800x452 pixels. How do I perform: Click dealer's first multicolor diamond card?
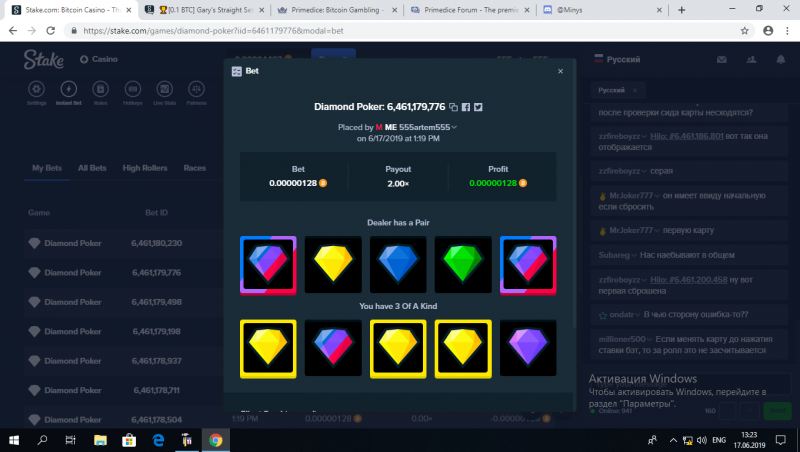coord(268,265)
